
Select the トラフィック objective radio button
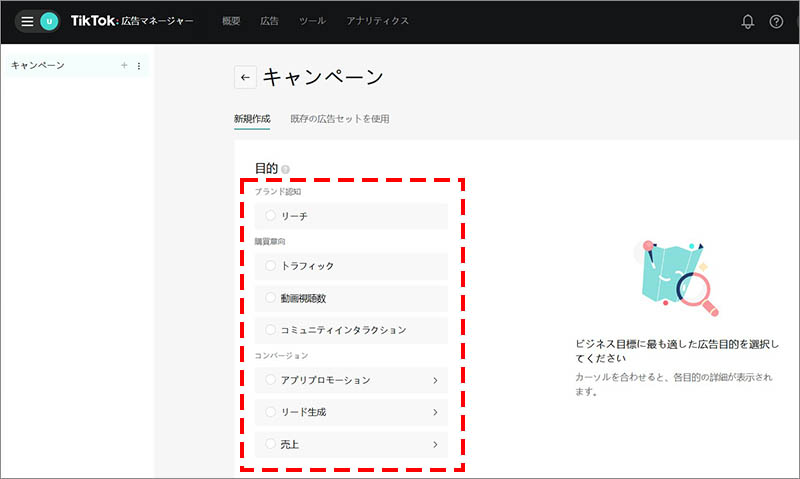(270, 266)
